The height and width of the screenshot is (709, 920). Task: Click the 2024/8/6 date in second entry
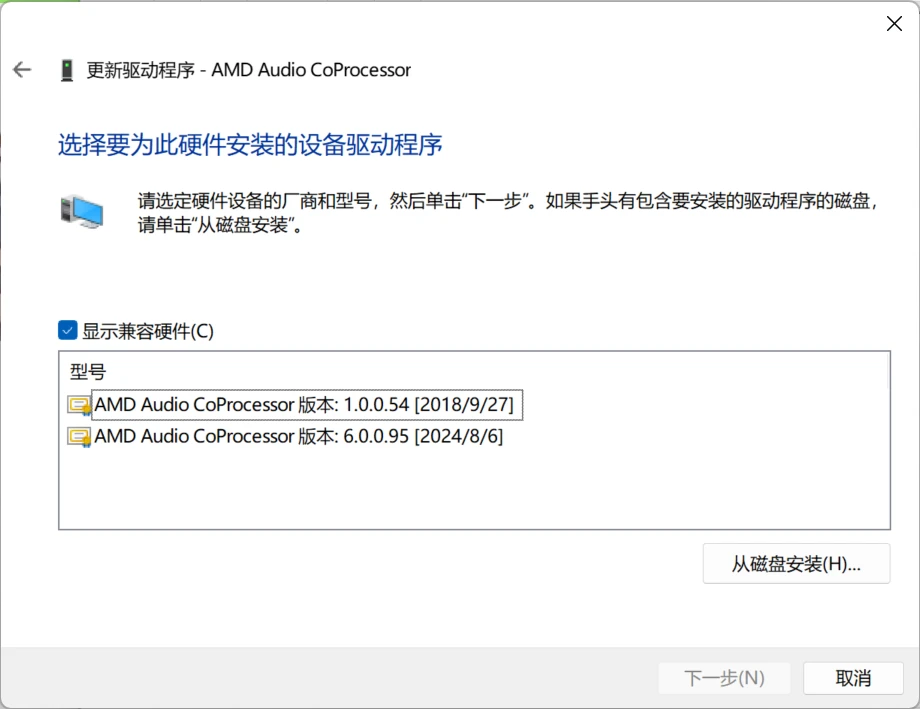click(459, 437)
